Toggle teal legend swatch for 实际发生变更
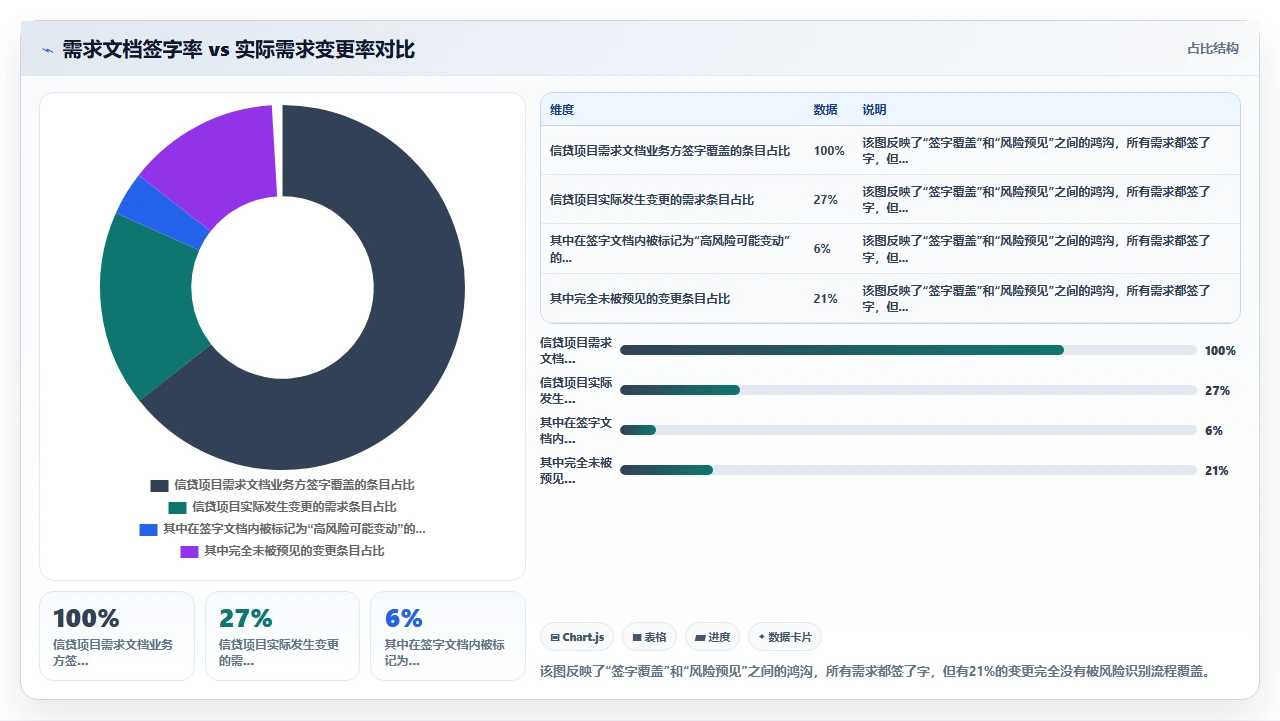 pos(177,507)
